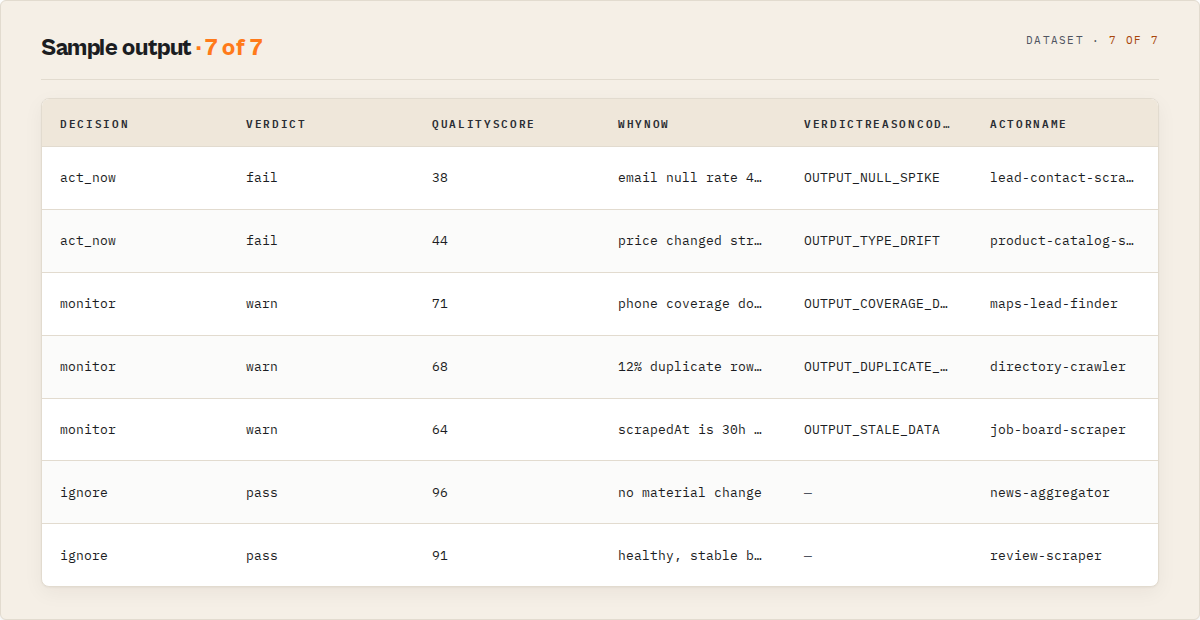Click the 'email null rate 4…' cell
The image size is (1200, 620).
click(691, 178)
